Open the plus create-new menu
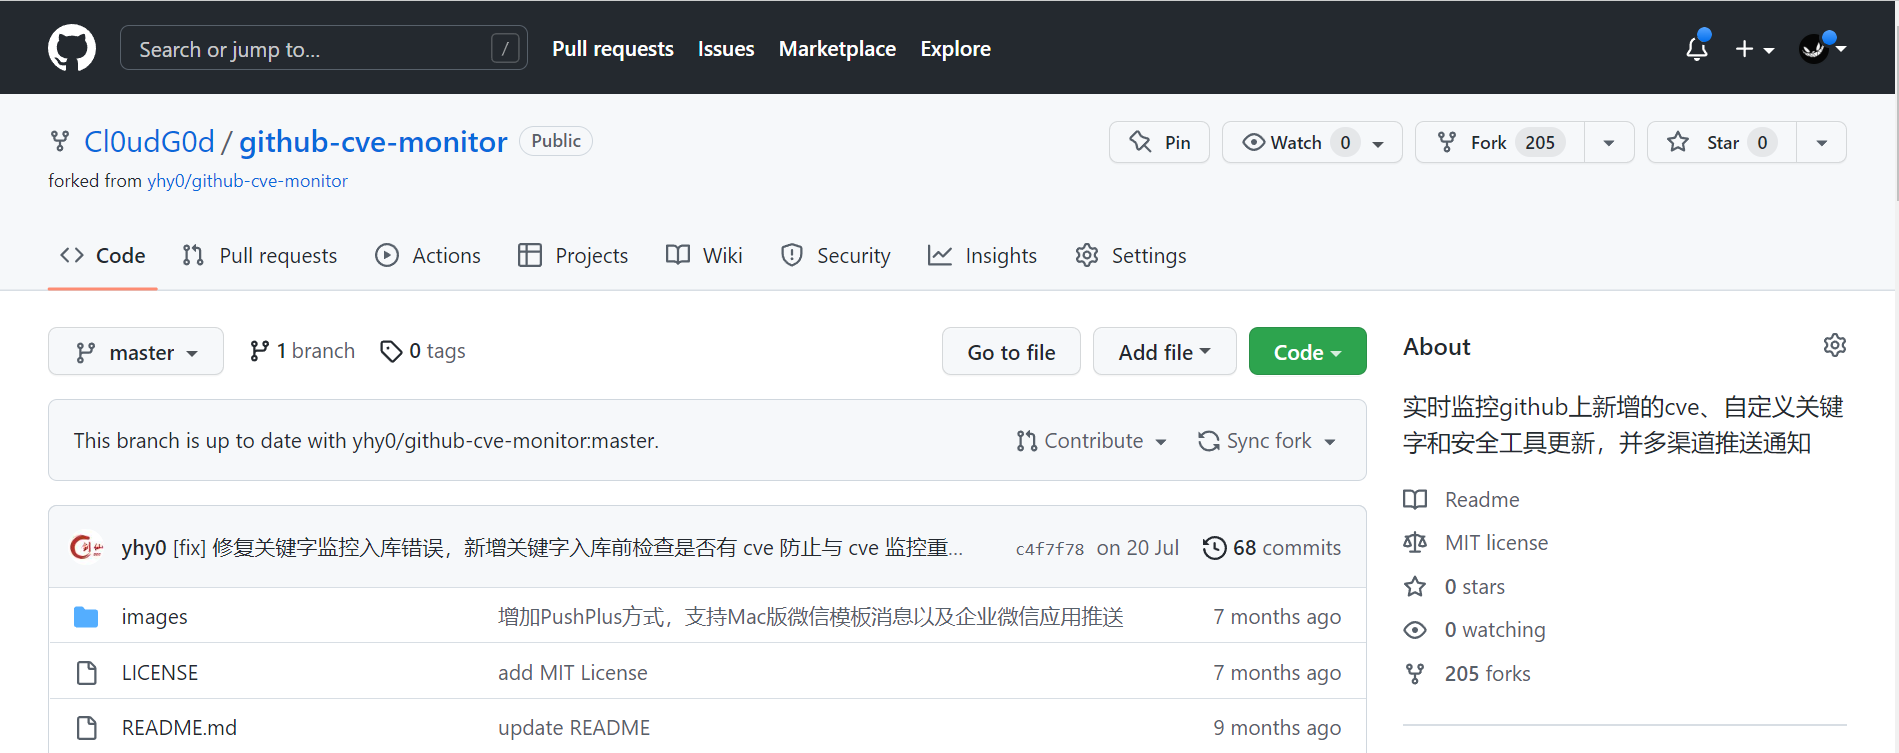 pos(1754,48)
